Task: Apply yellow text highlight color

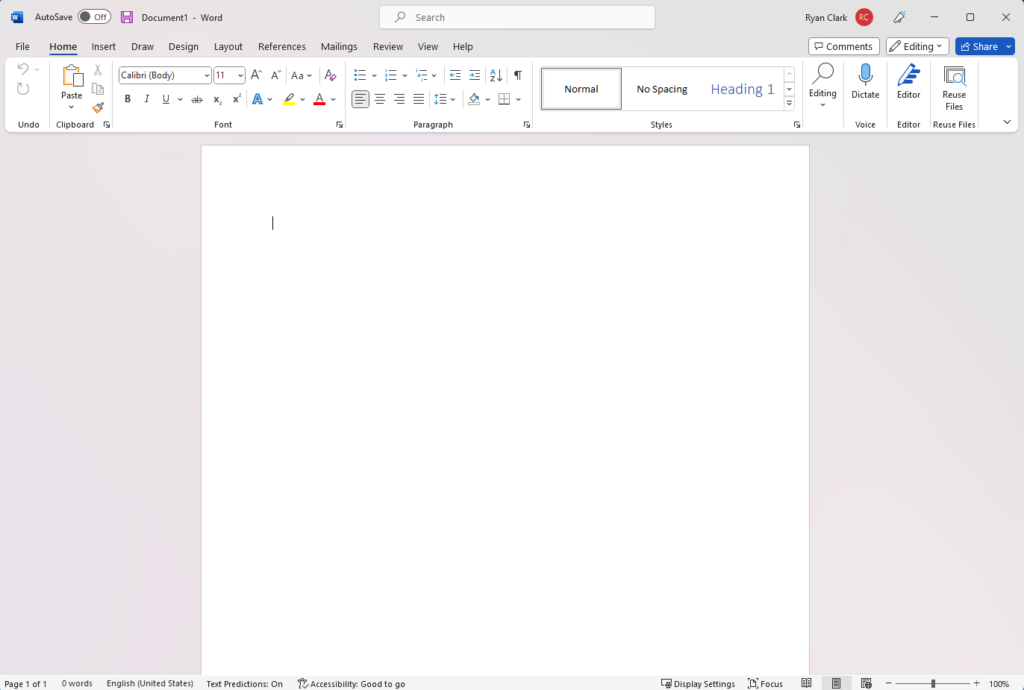Action: [289, 99]
